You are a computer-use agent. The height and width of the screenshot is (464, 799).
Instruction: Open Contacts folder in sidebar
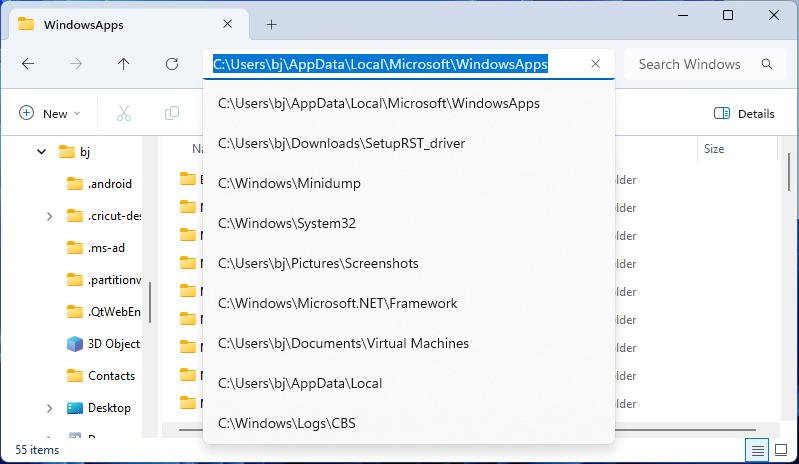tap(101, 376)
